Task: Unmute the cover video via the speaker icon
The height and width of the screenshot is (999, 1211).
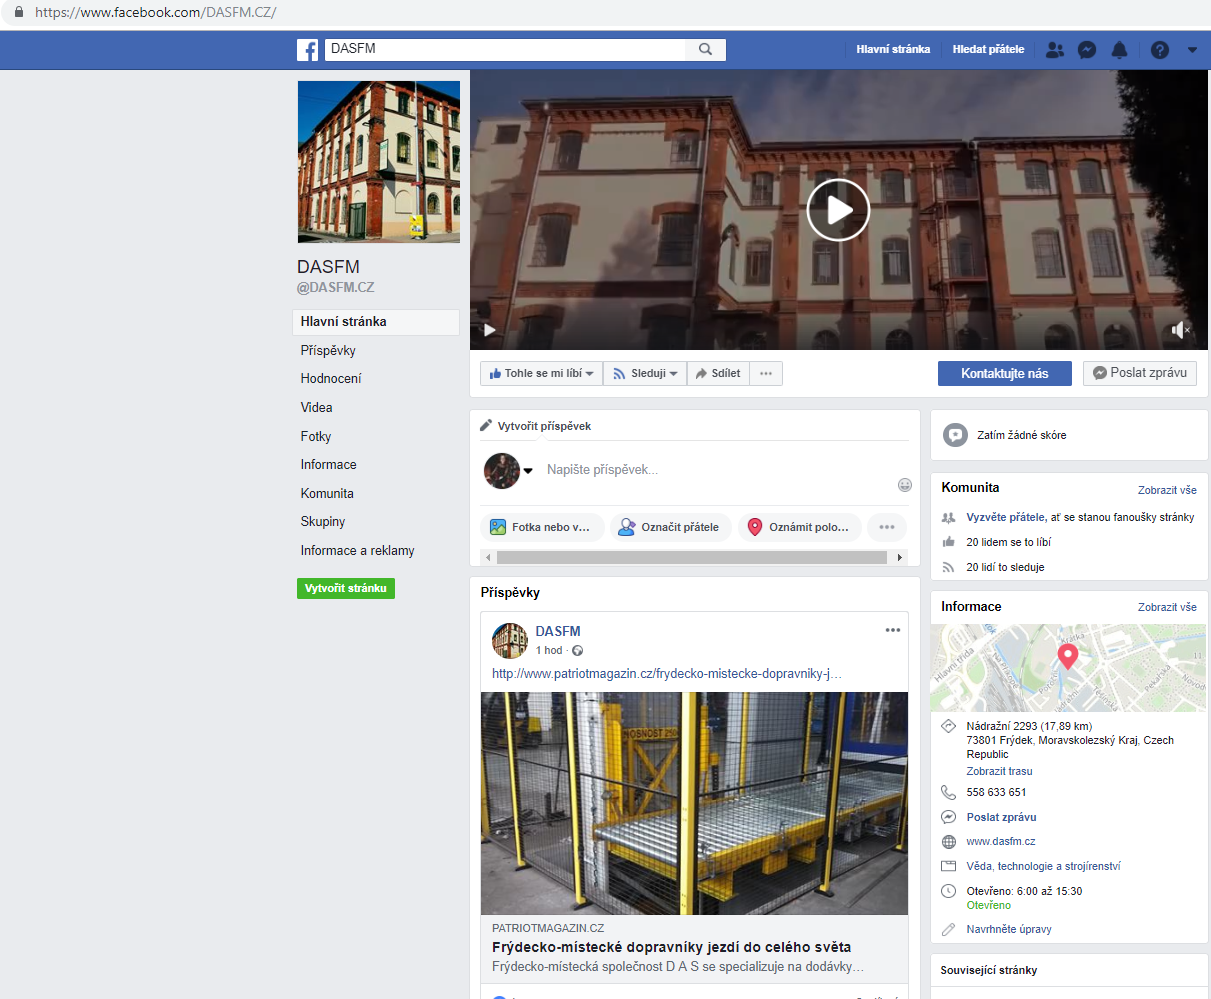Action: 1181,330
